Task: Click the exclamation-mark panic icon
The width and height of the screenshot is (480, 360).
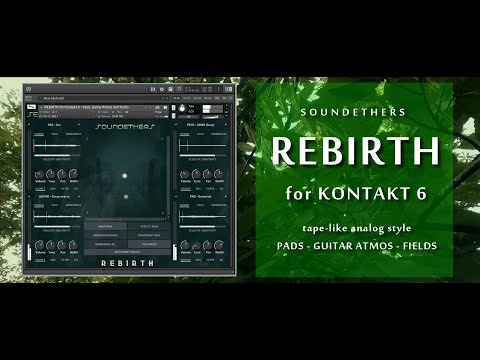Action: coord(219,89)
